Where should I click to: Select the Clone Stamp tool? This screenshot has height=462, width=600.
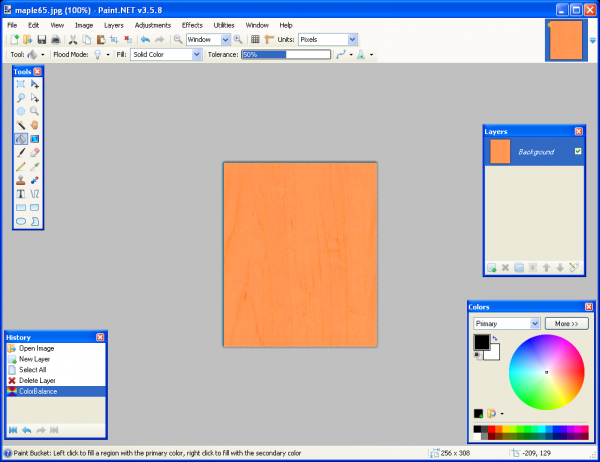pos(21,180)
